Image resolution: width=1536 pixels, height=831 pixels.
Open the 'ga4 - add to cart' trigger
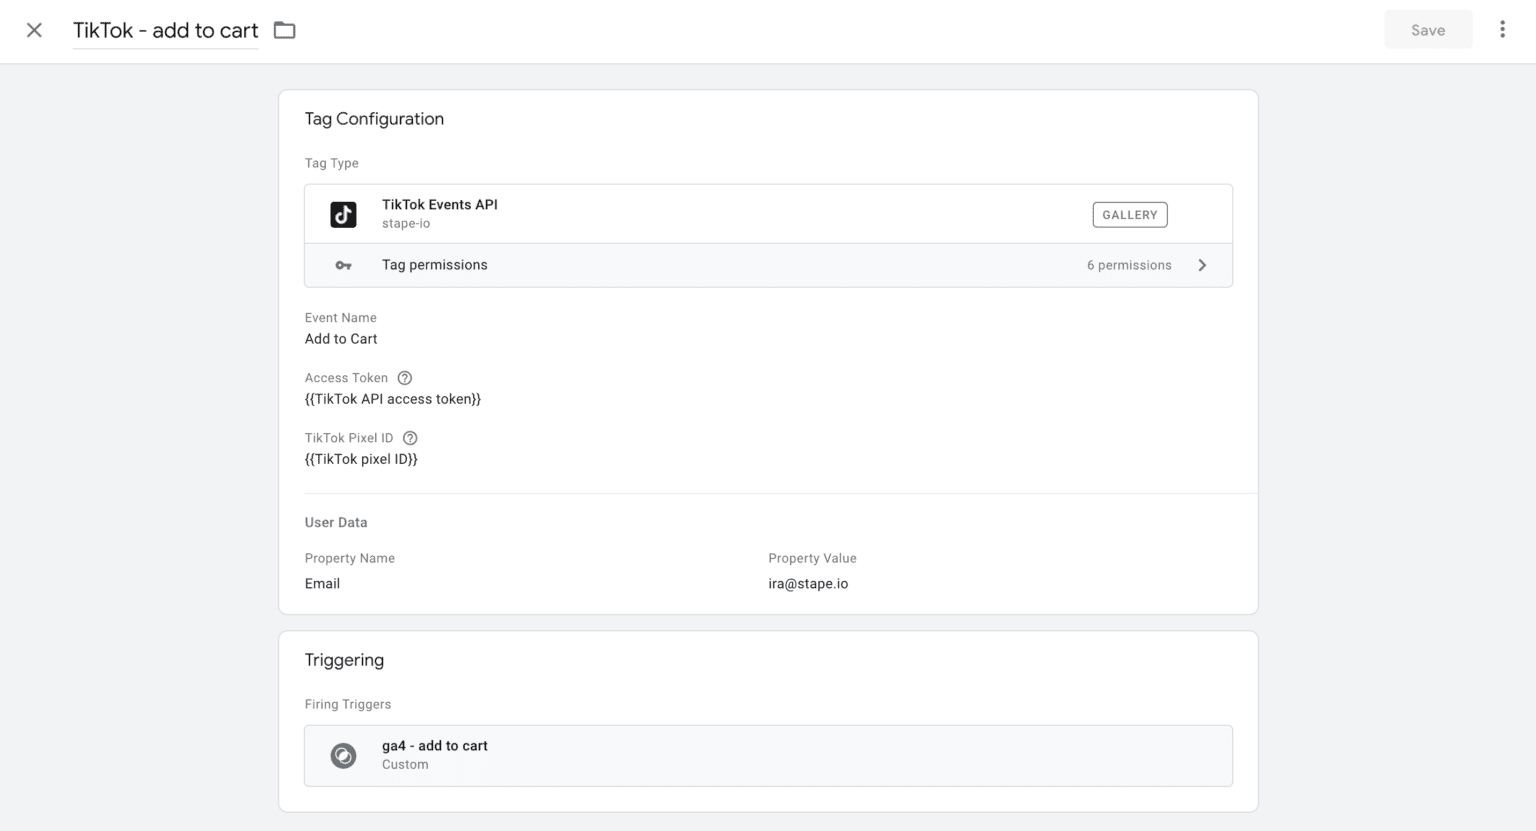point(768,755)
